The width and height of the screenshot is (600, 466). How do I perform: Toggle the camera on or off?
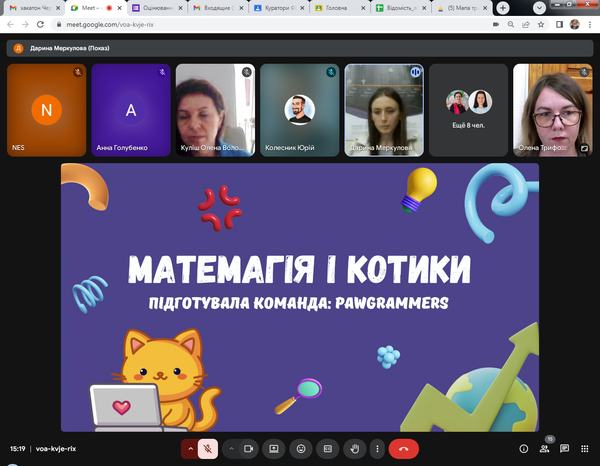247,449
